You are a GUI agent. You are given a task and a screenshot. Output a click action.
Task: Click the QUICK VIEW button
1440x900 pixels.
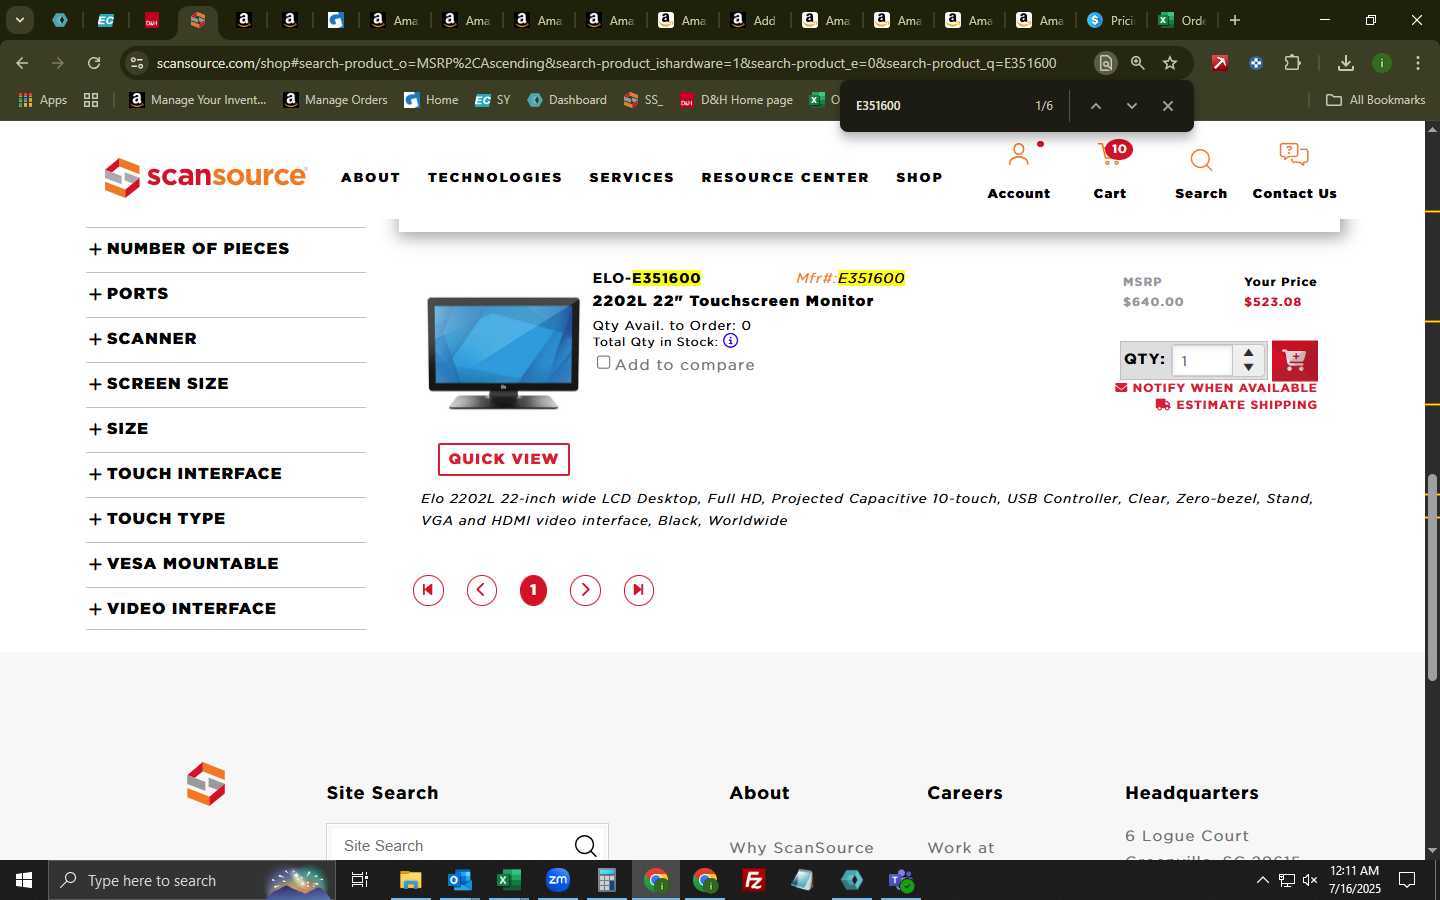pos(504,459)
